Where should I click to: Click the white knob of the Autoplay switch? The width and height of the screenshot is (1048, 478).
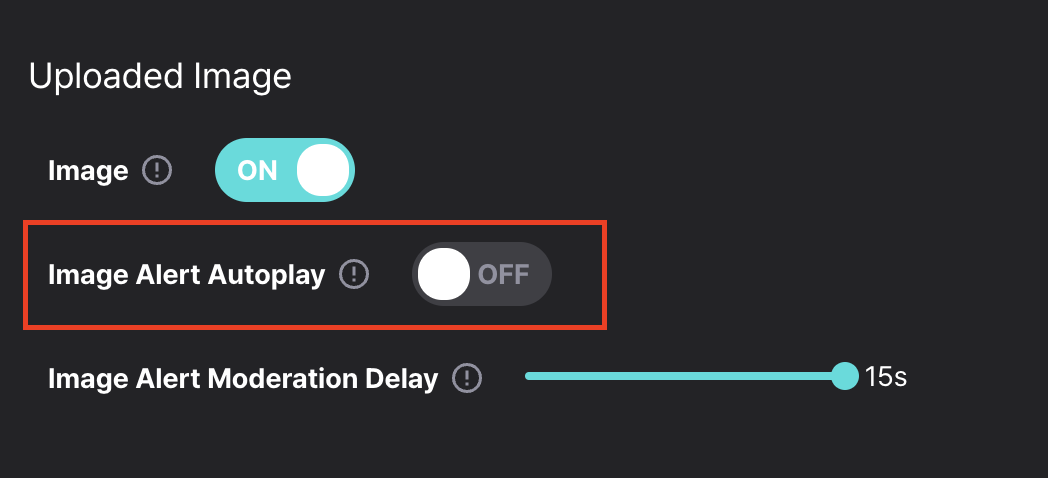[444, 274]
